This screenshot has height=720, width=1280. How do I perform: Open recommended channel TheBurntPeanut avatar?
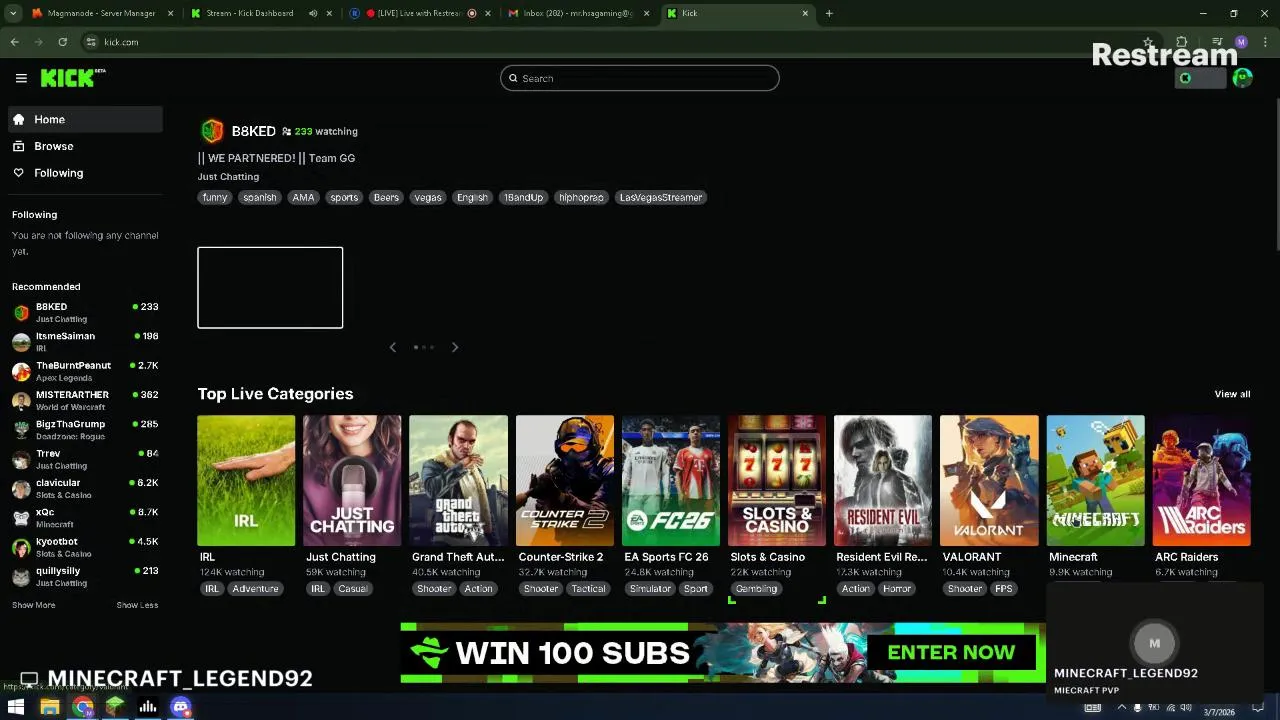click(21, 371)
